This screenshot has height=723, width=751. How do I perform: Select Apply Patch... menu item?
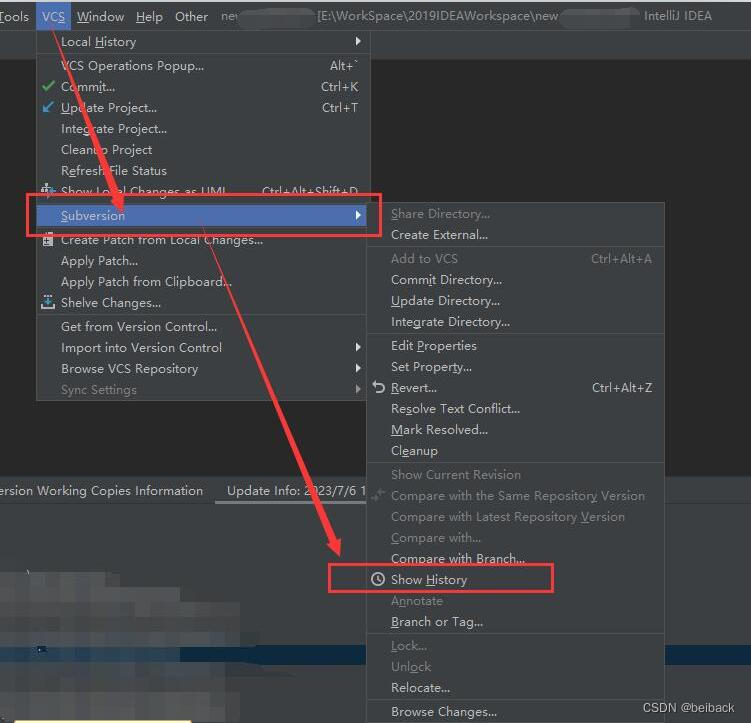201,260
